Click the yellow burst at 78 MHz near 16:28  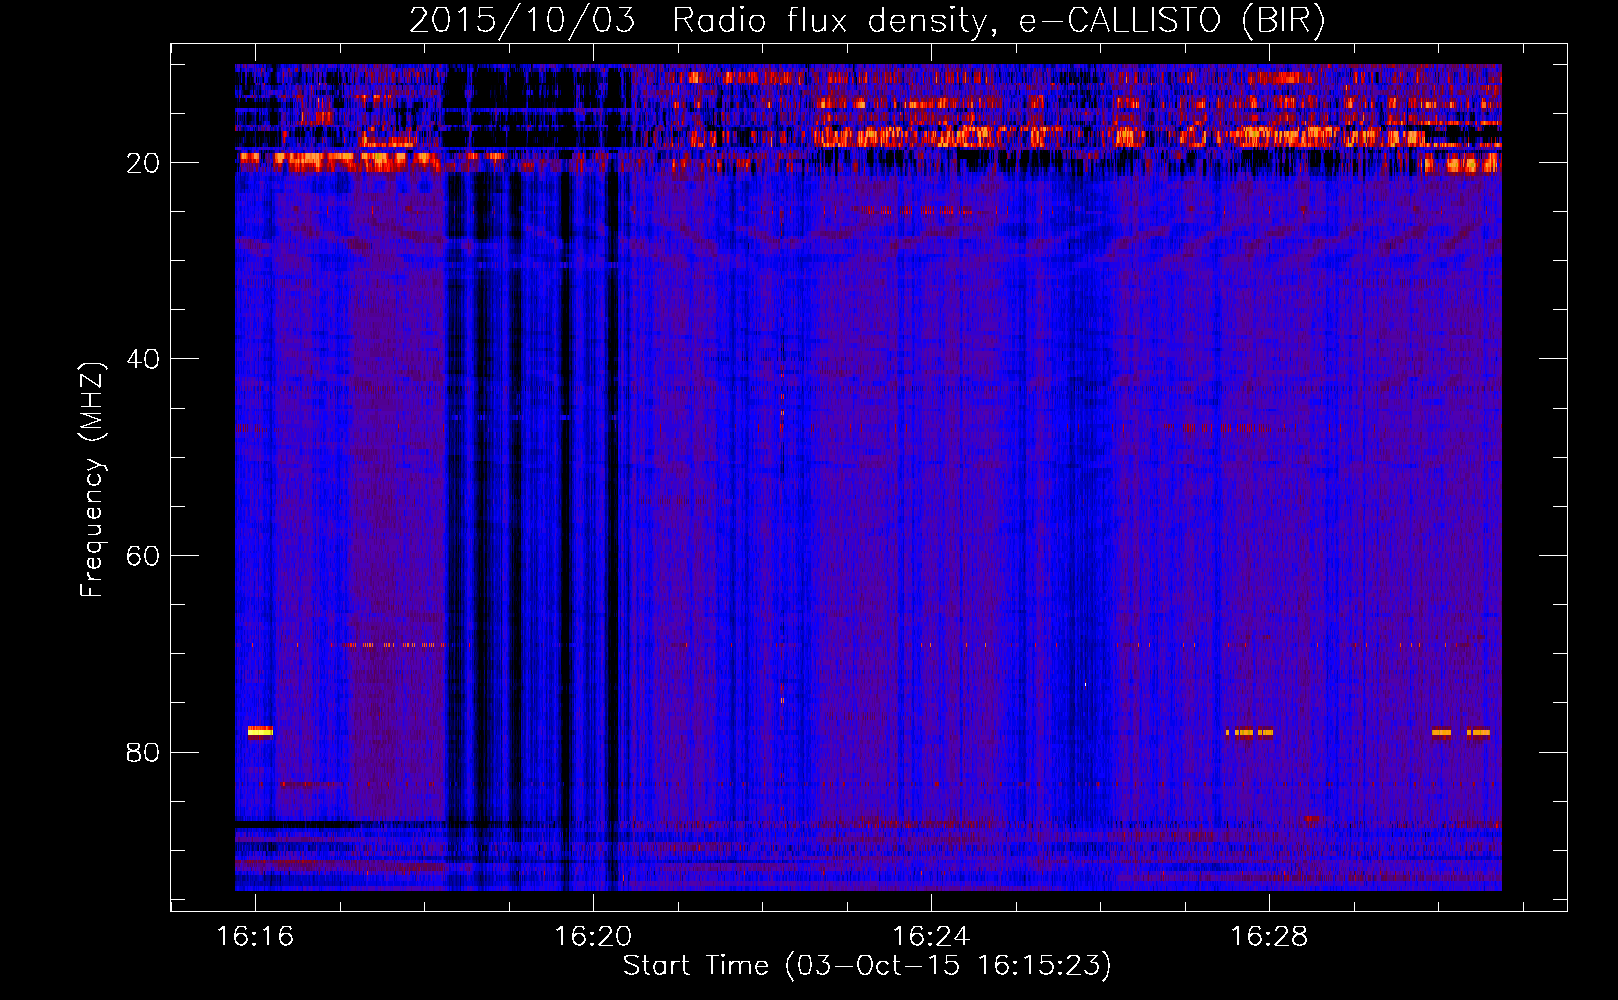click(1250, 732)
